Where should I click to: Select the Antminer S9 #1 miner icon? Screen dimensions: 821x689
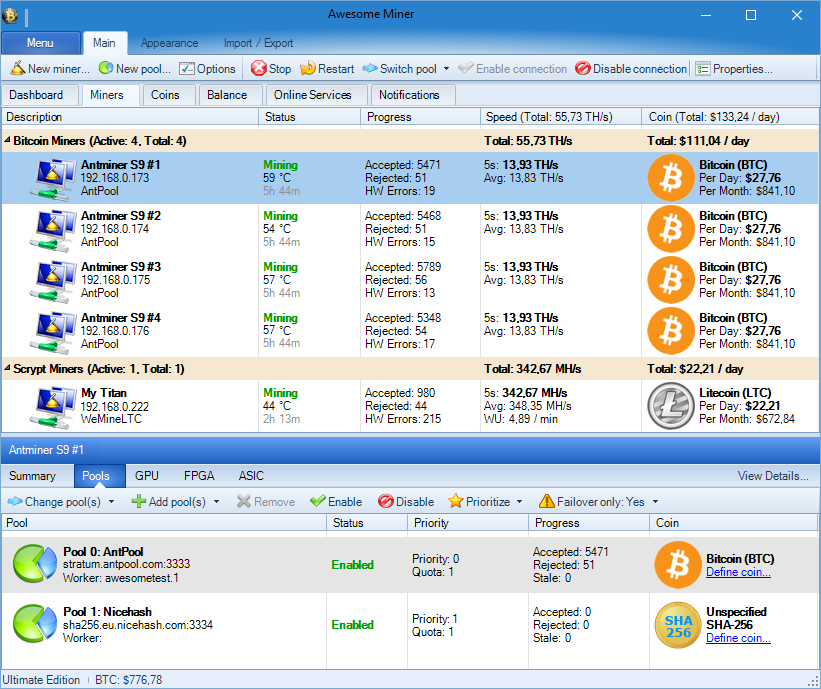point(53,179)
